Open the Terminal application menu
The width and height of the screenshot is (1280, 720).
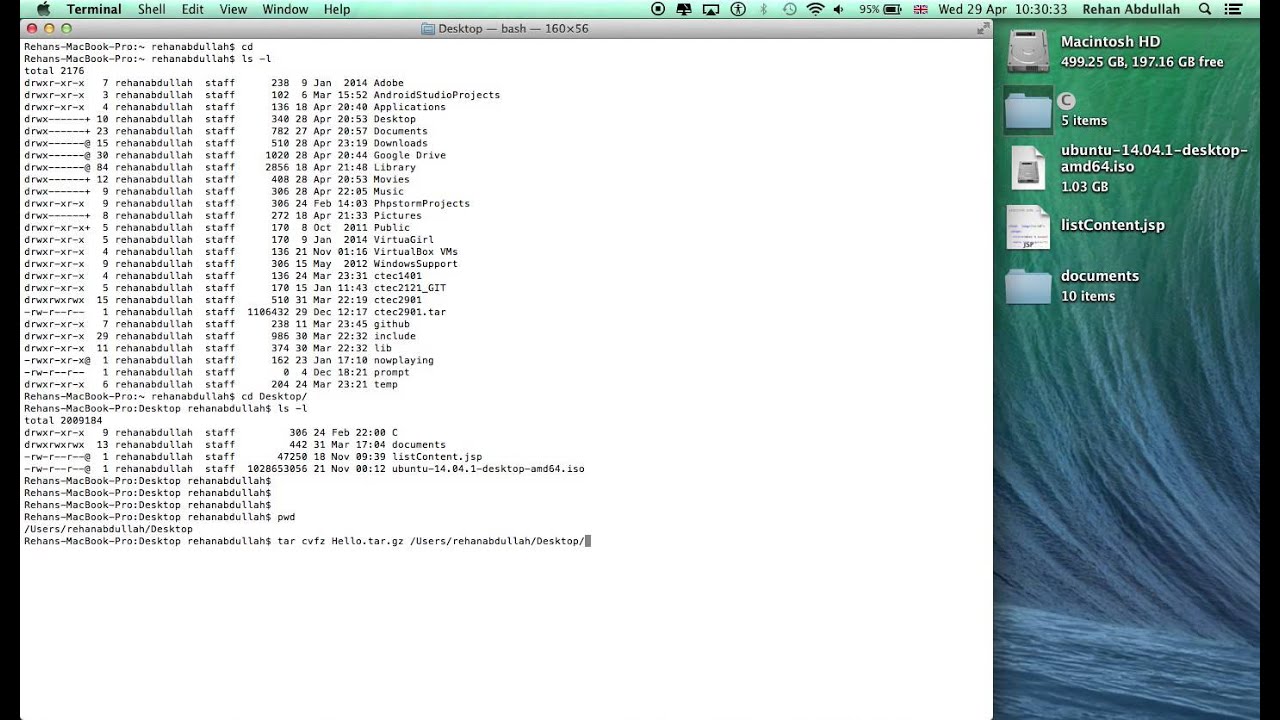coord(94,9)
